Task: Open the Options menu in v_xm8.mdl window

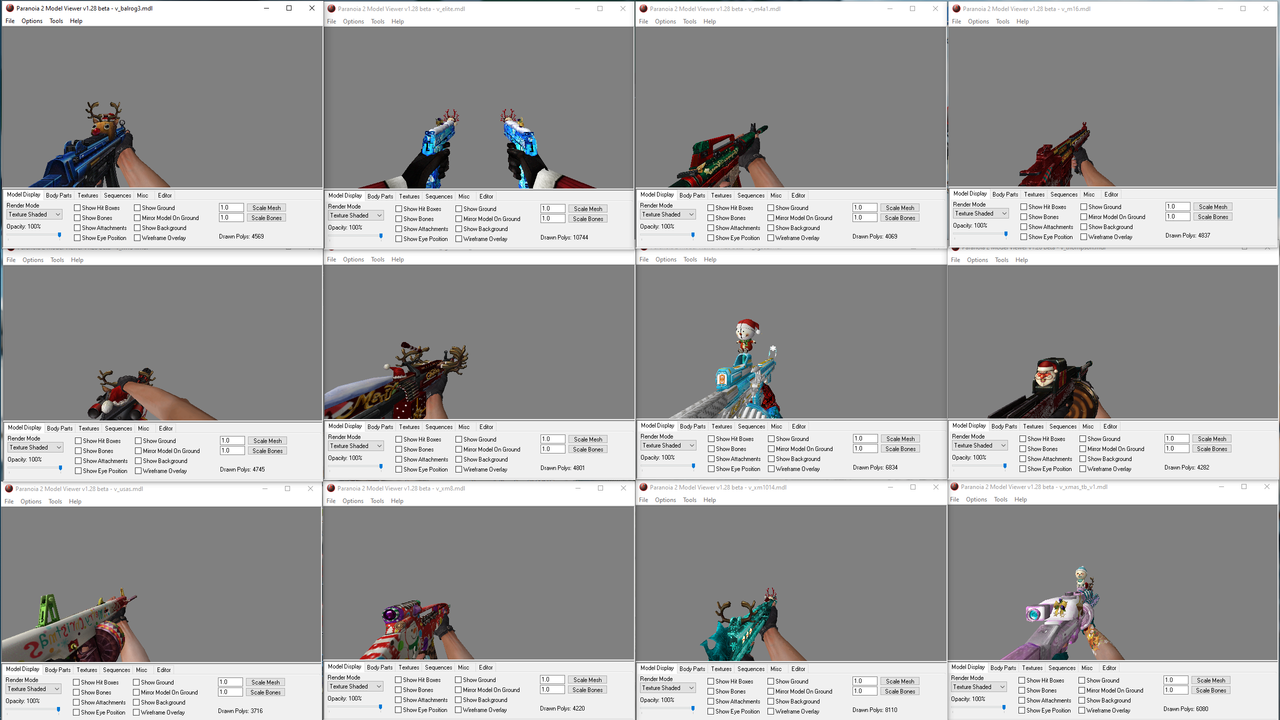Action: pos(353,501)
